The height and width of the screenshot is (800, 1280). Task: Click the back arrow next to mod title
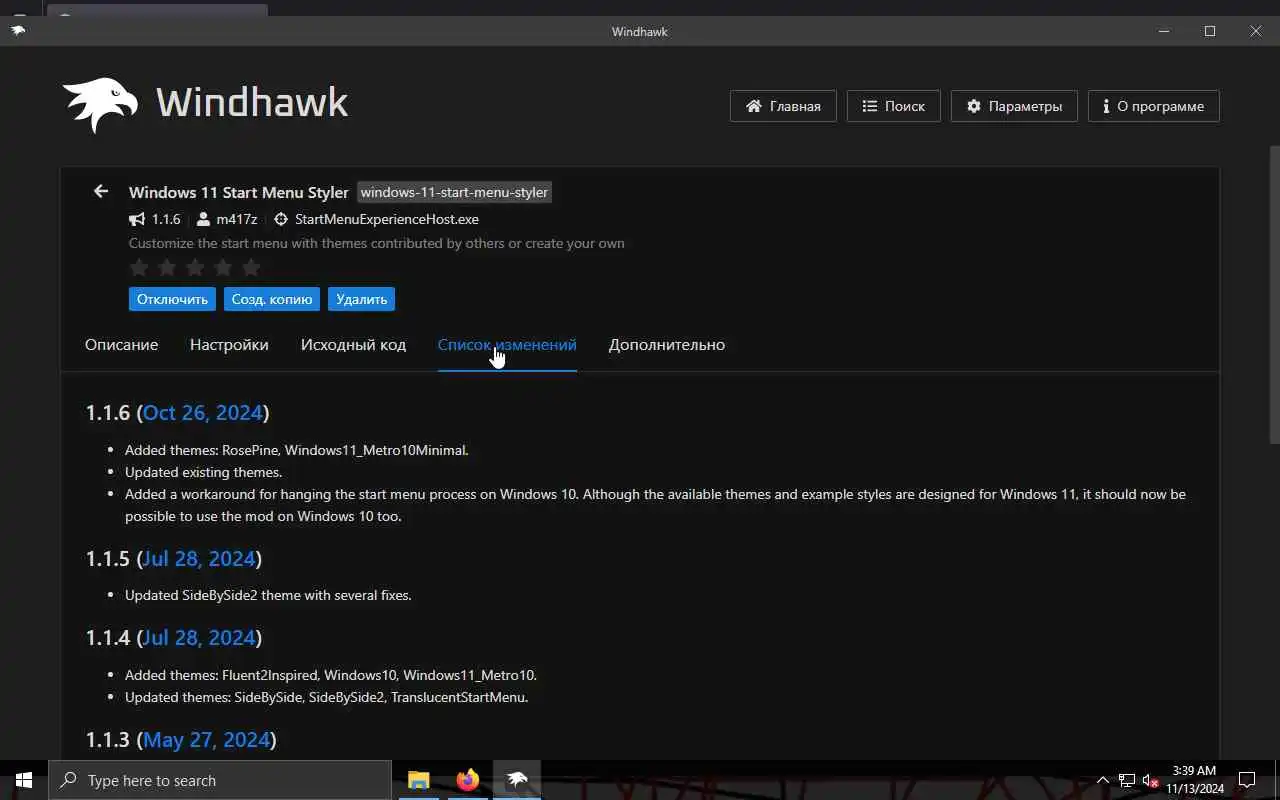pos(100,191)
